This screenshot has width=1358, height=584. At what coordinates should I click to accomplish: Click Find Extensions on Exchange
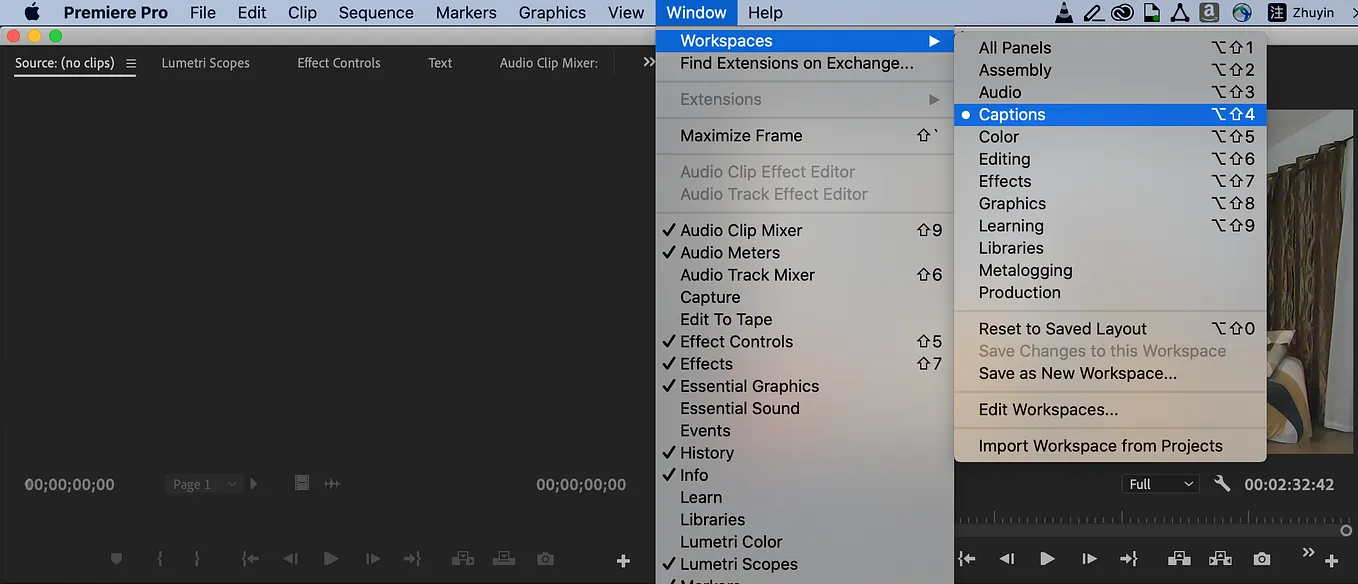(805, 63)
